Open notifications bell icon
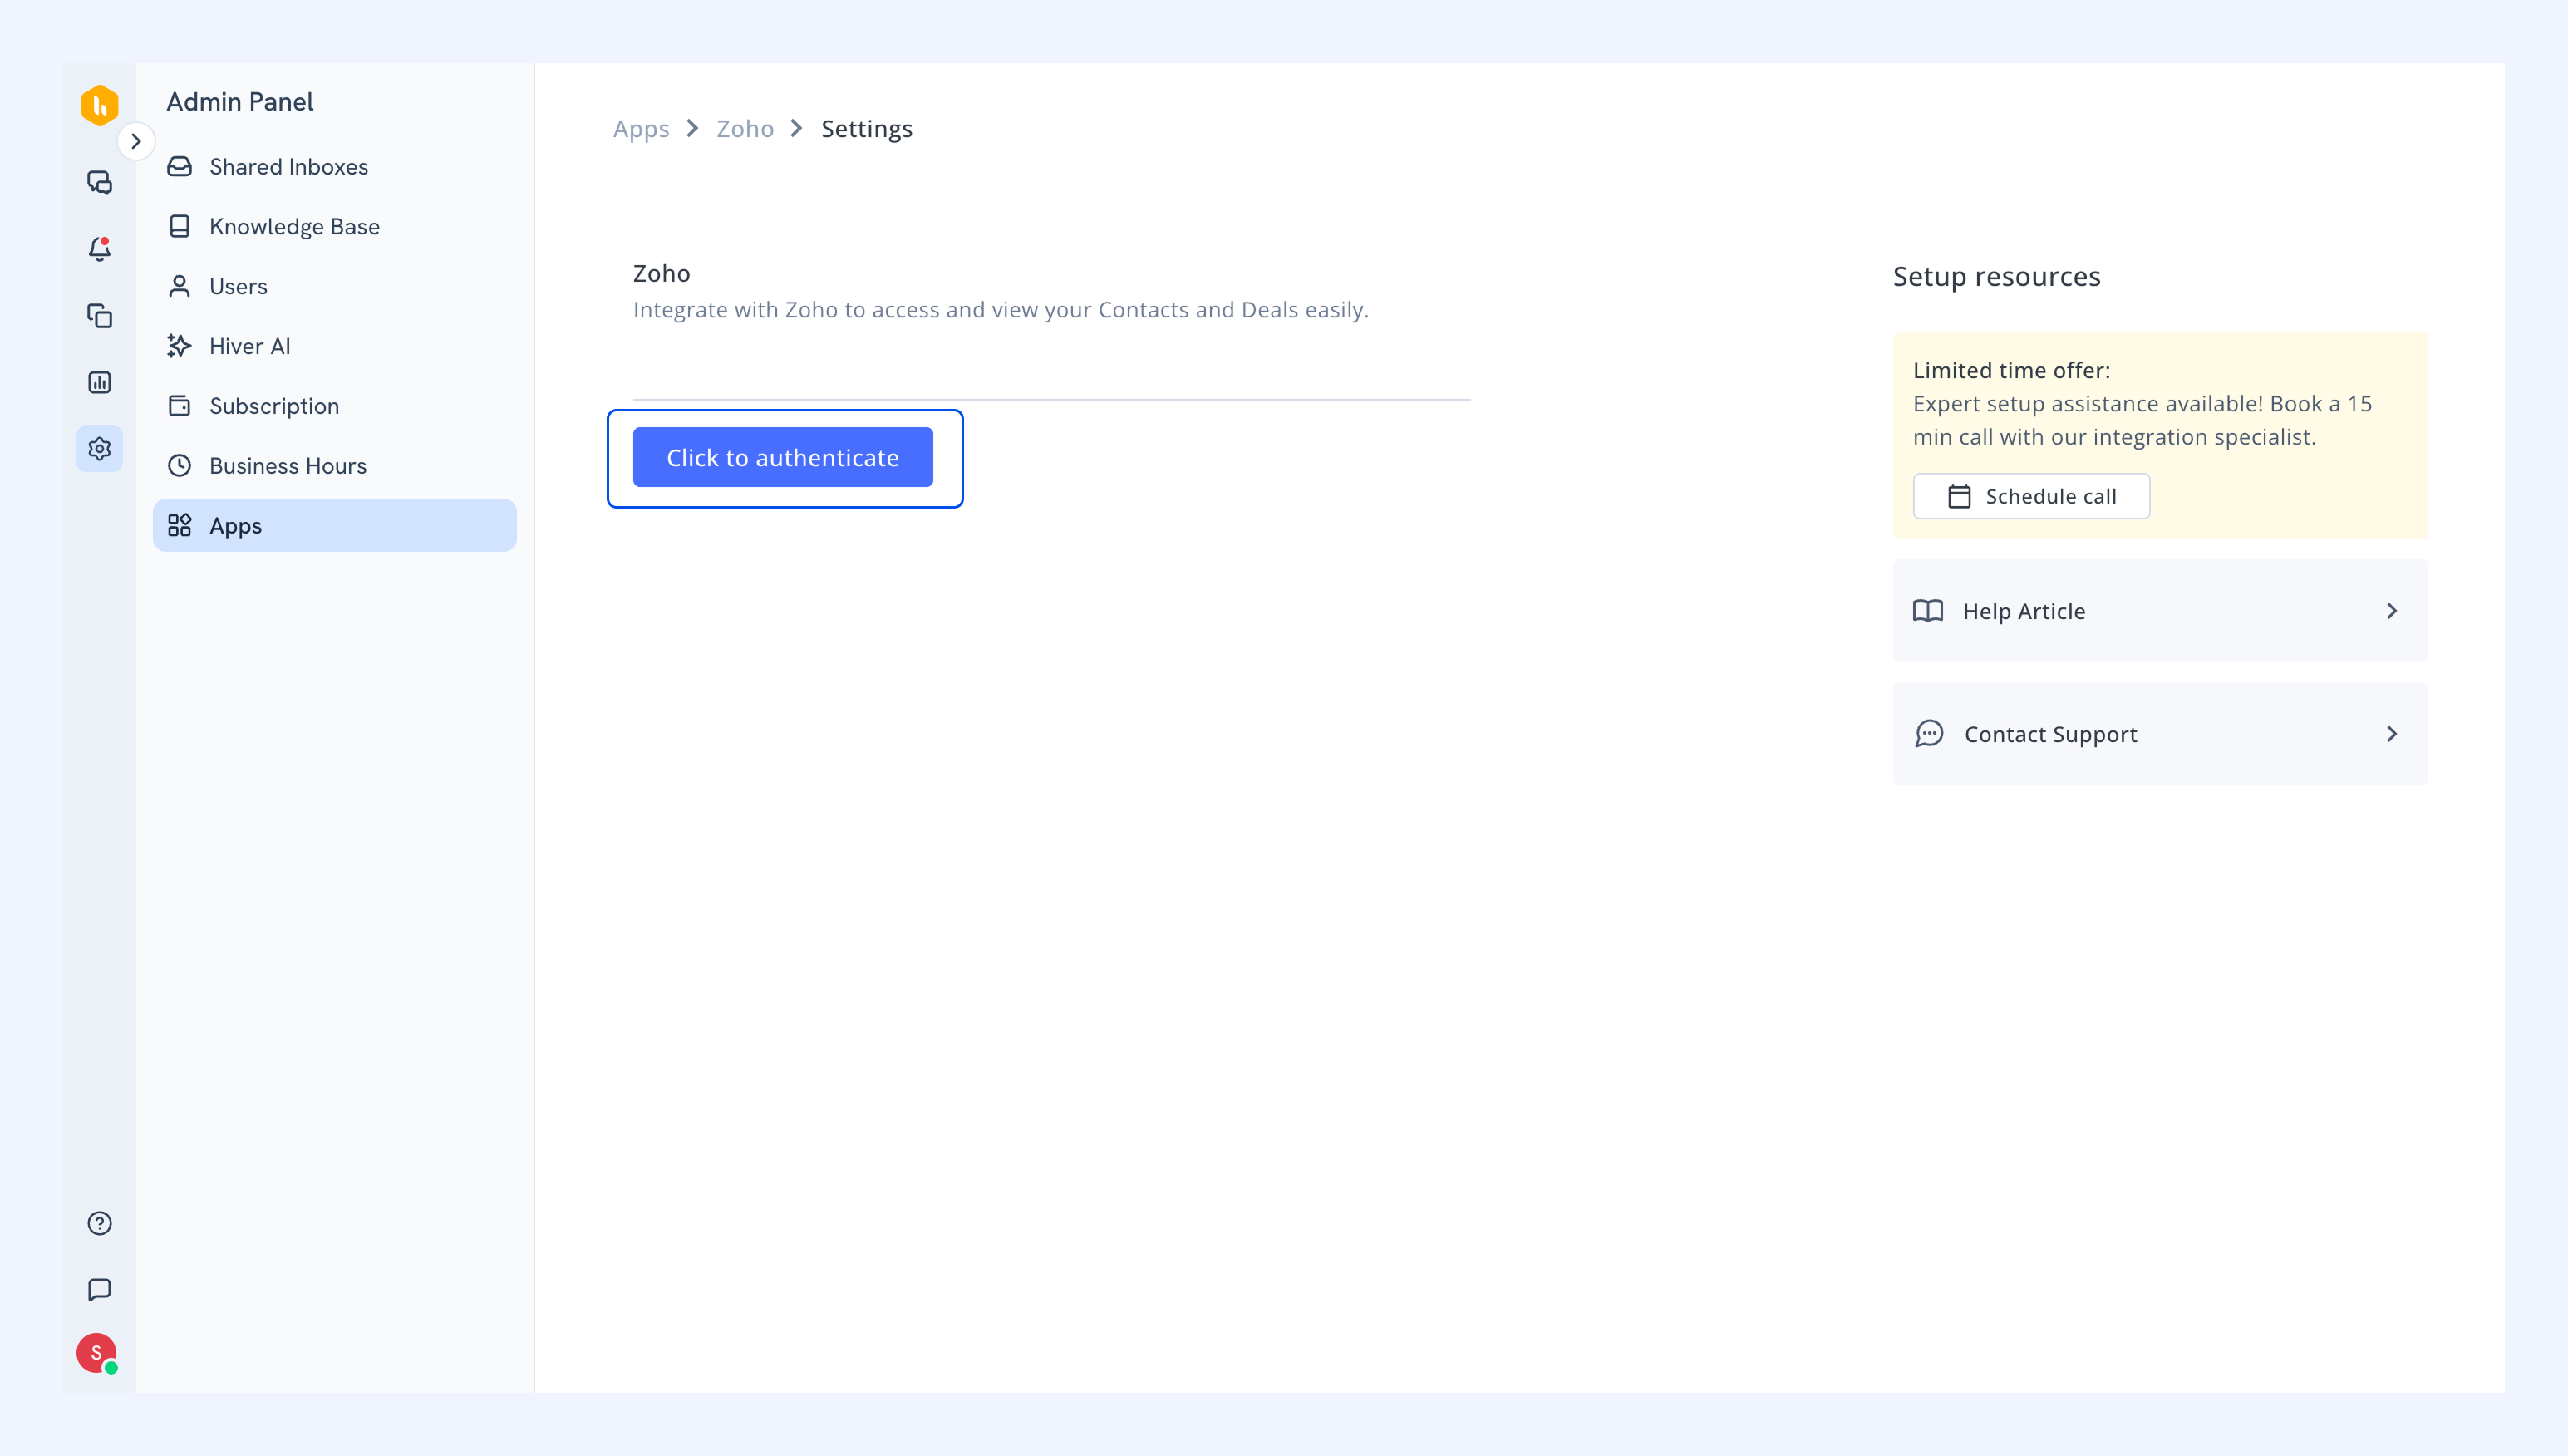2568x1456 pixels. 99,248
